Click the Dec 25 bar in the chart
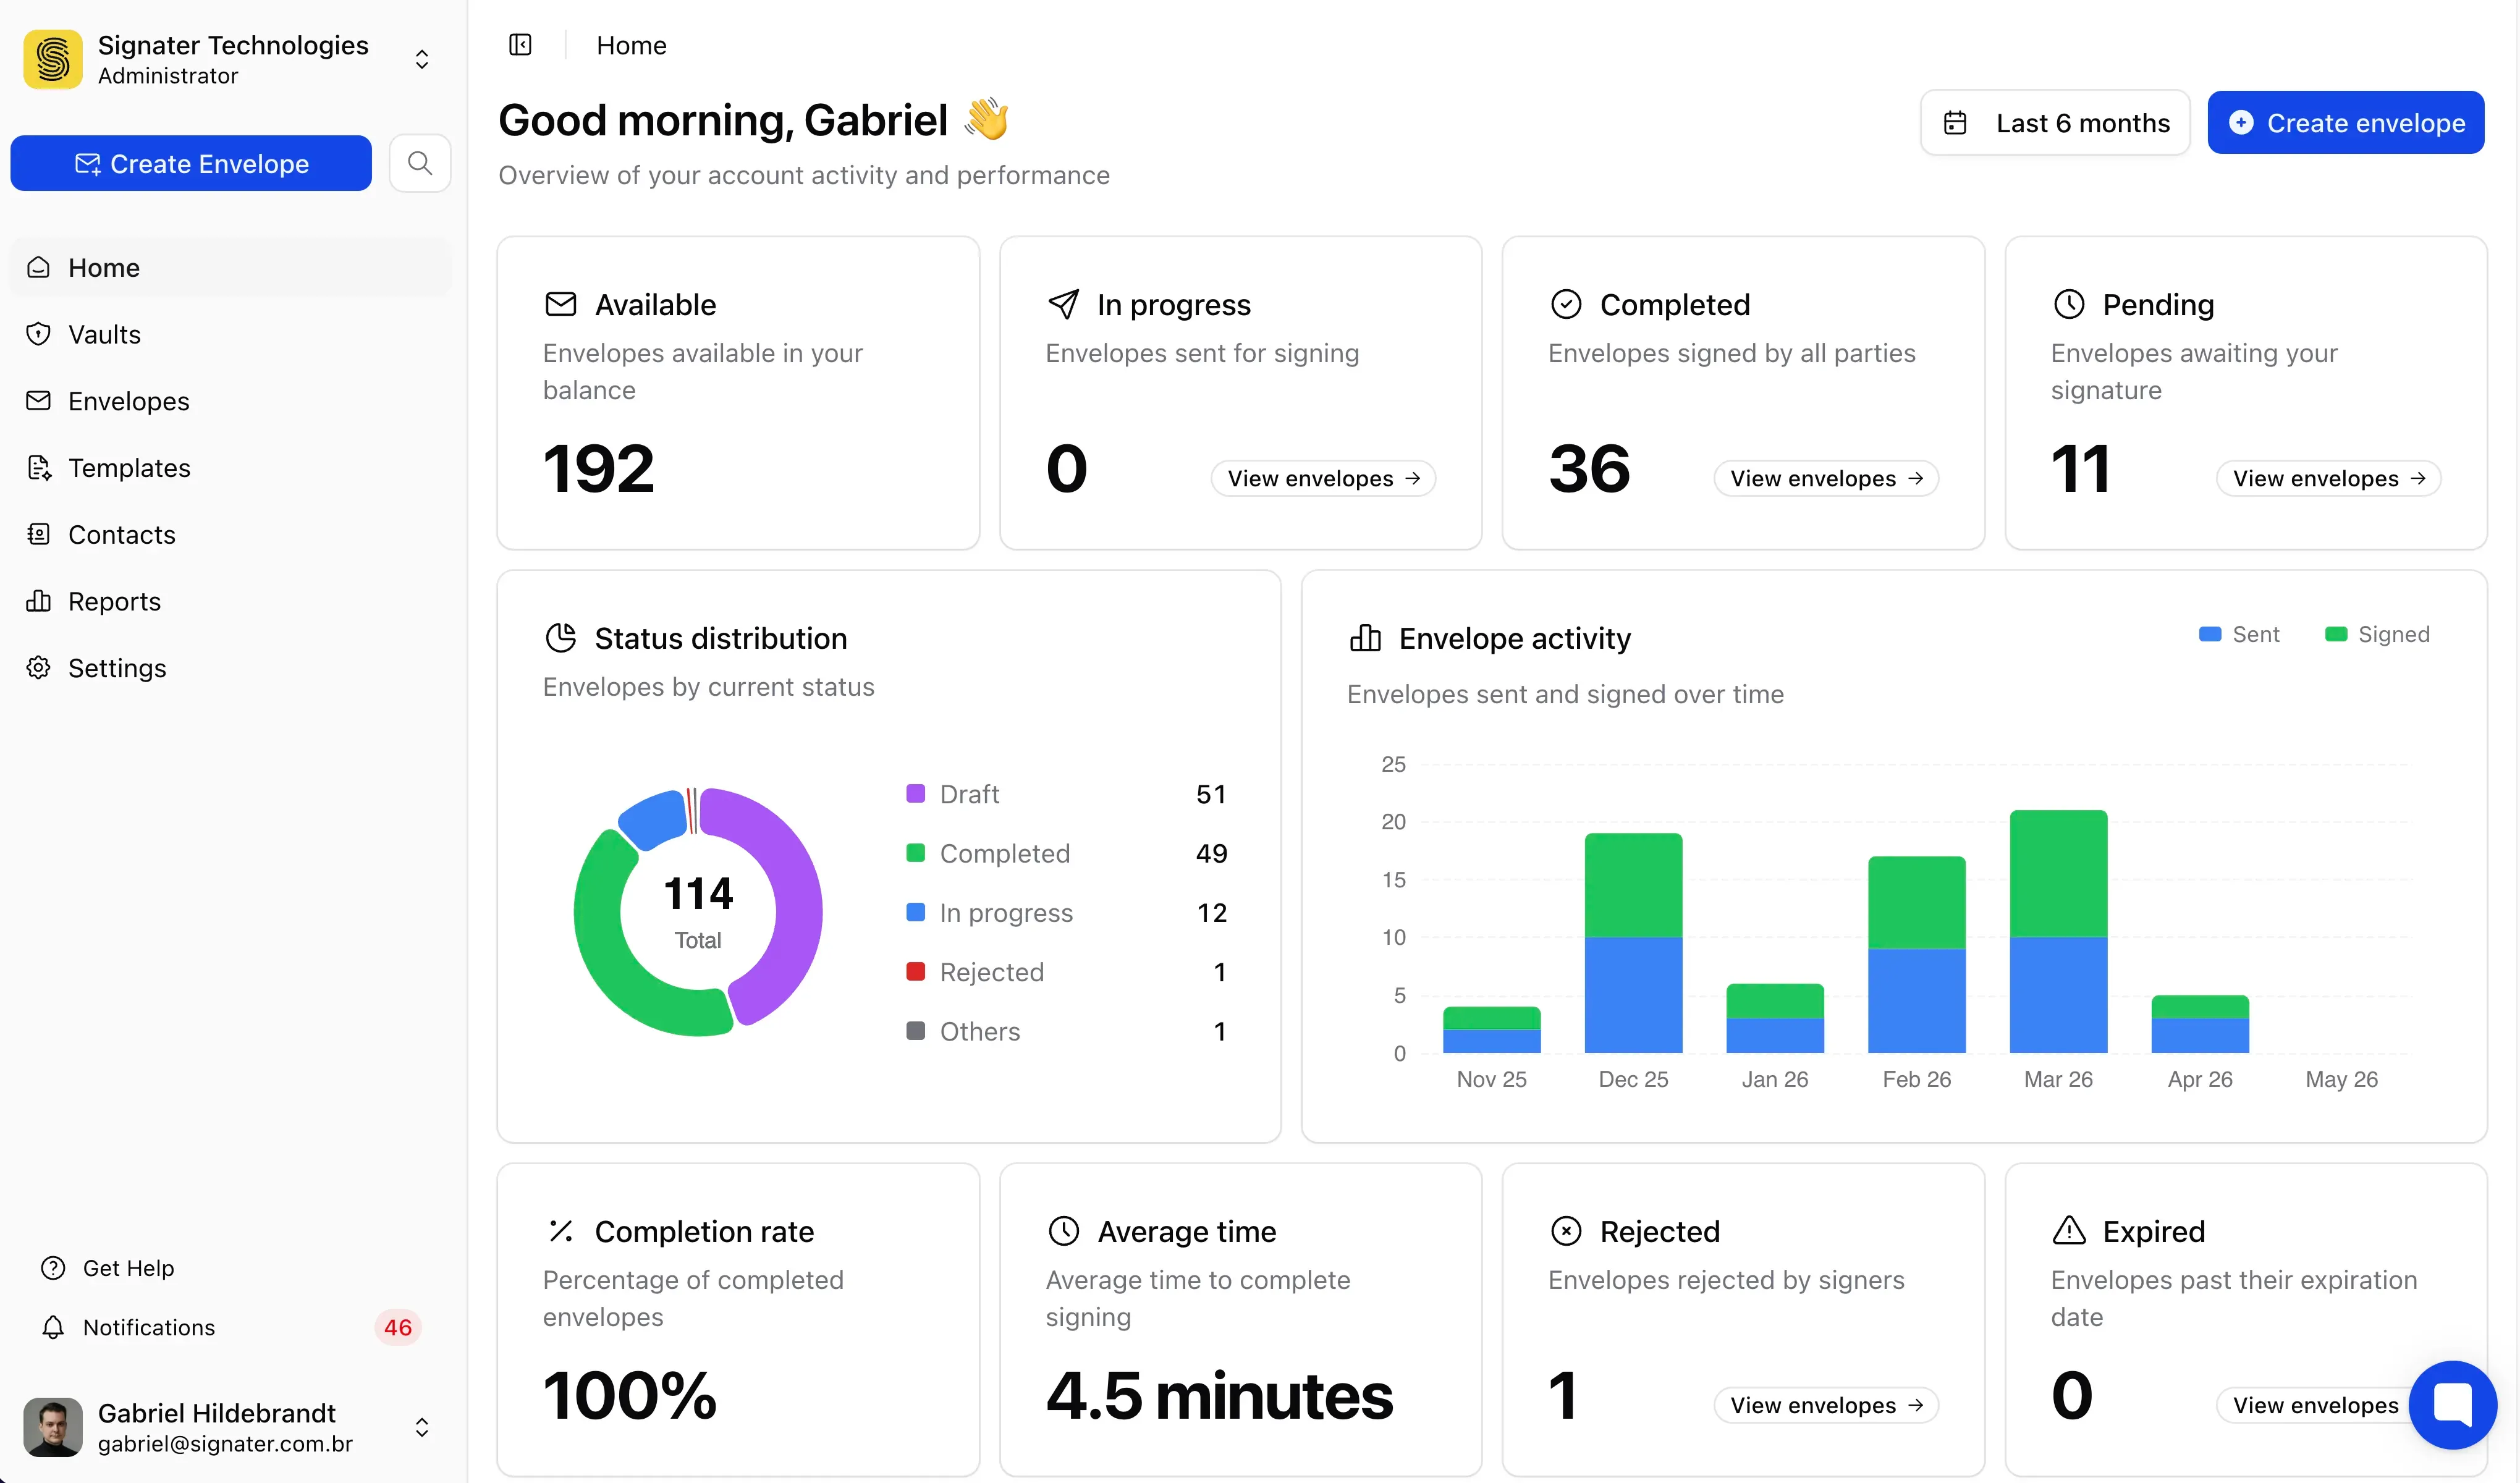This screenshot has width=2520, height=1483. click(x=1633, y=942)
